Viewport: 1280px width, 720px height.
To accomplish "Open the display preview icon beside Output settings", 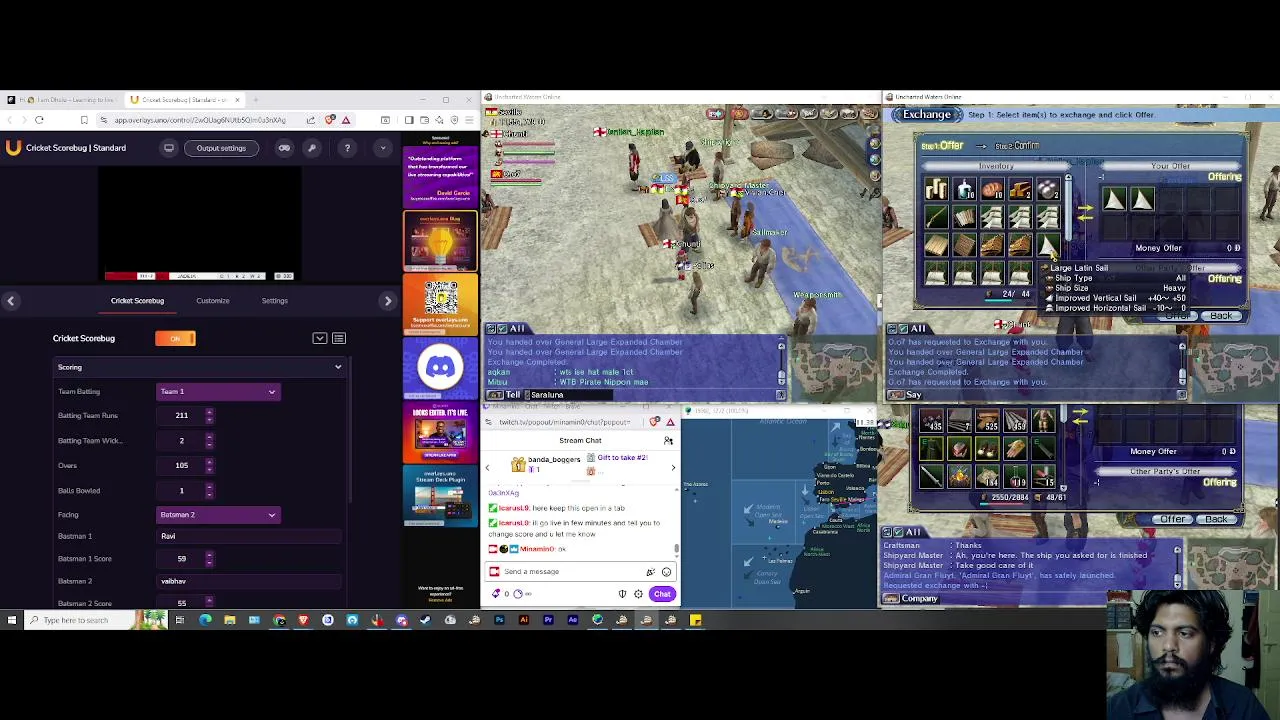I will 169,148.
